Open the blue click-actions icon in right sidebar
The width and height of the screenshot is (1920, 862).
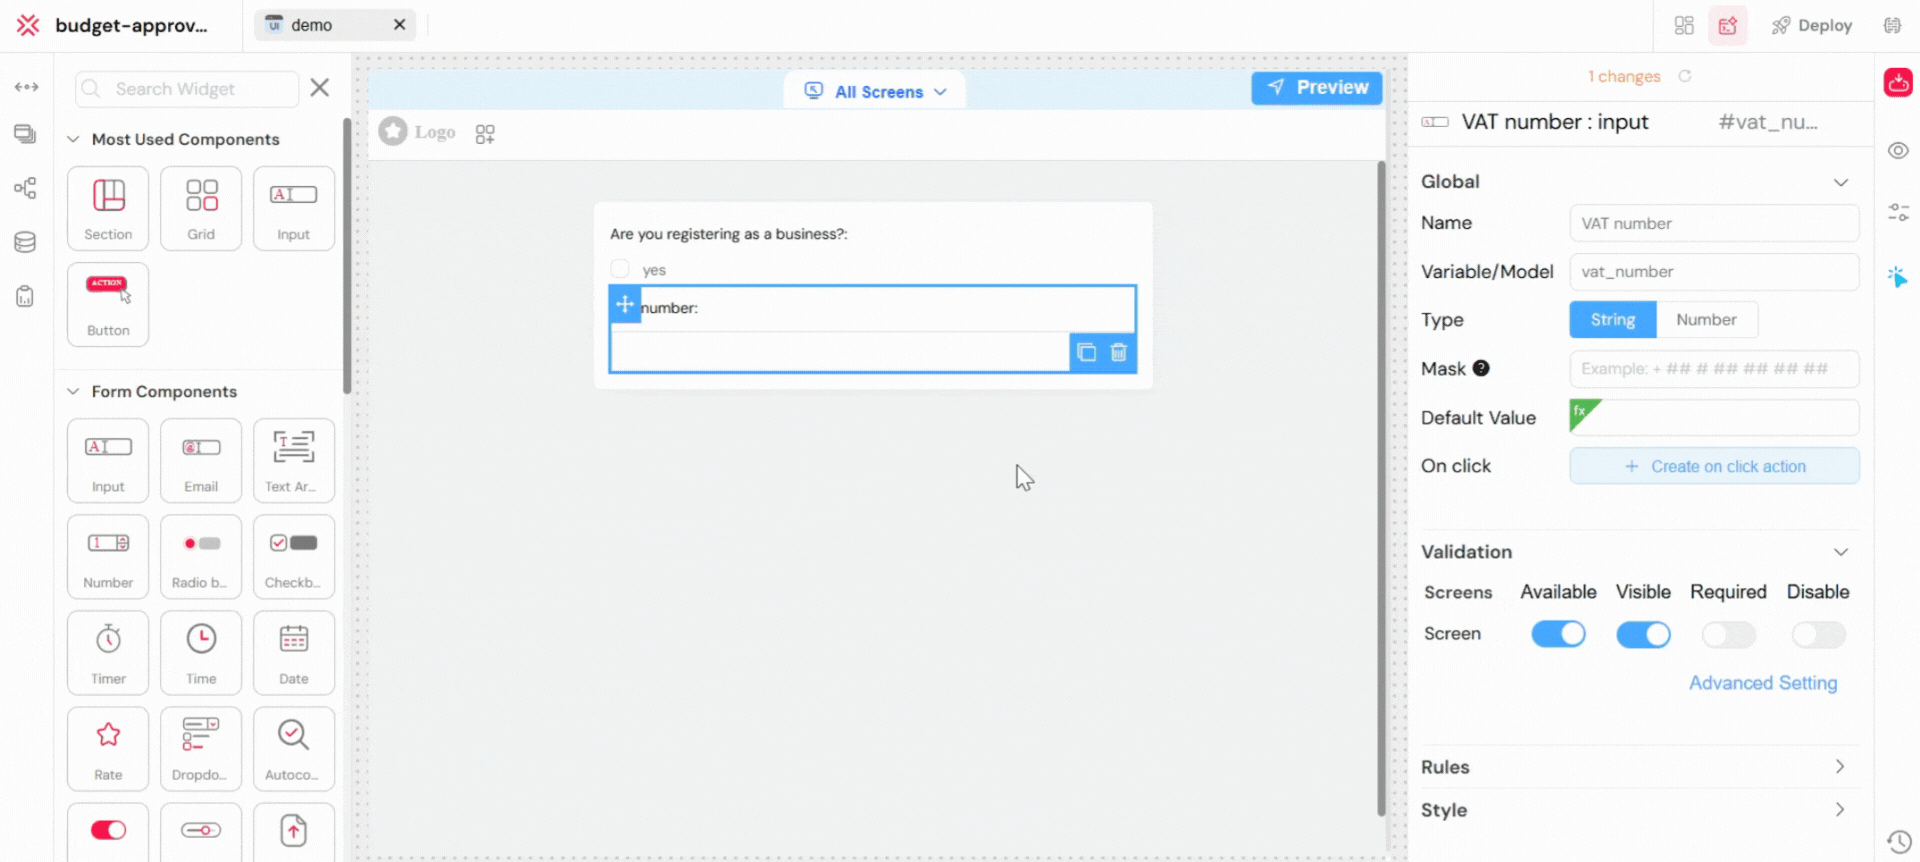point(1898,277)
